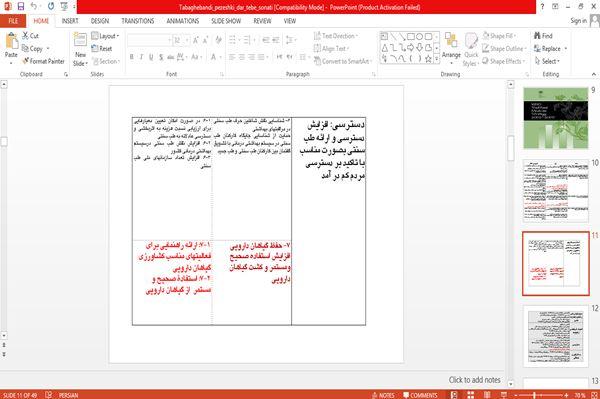
Task: Click the Paste clipboard icon
Action: [11, 41]
